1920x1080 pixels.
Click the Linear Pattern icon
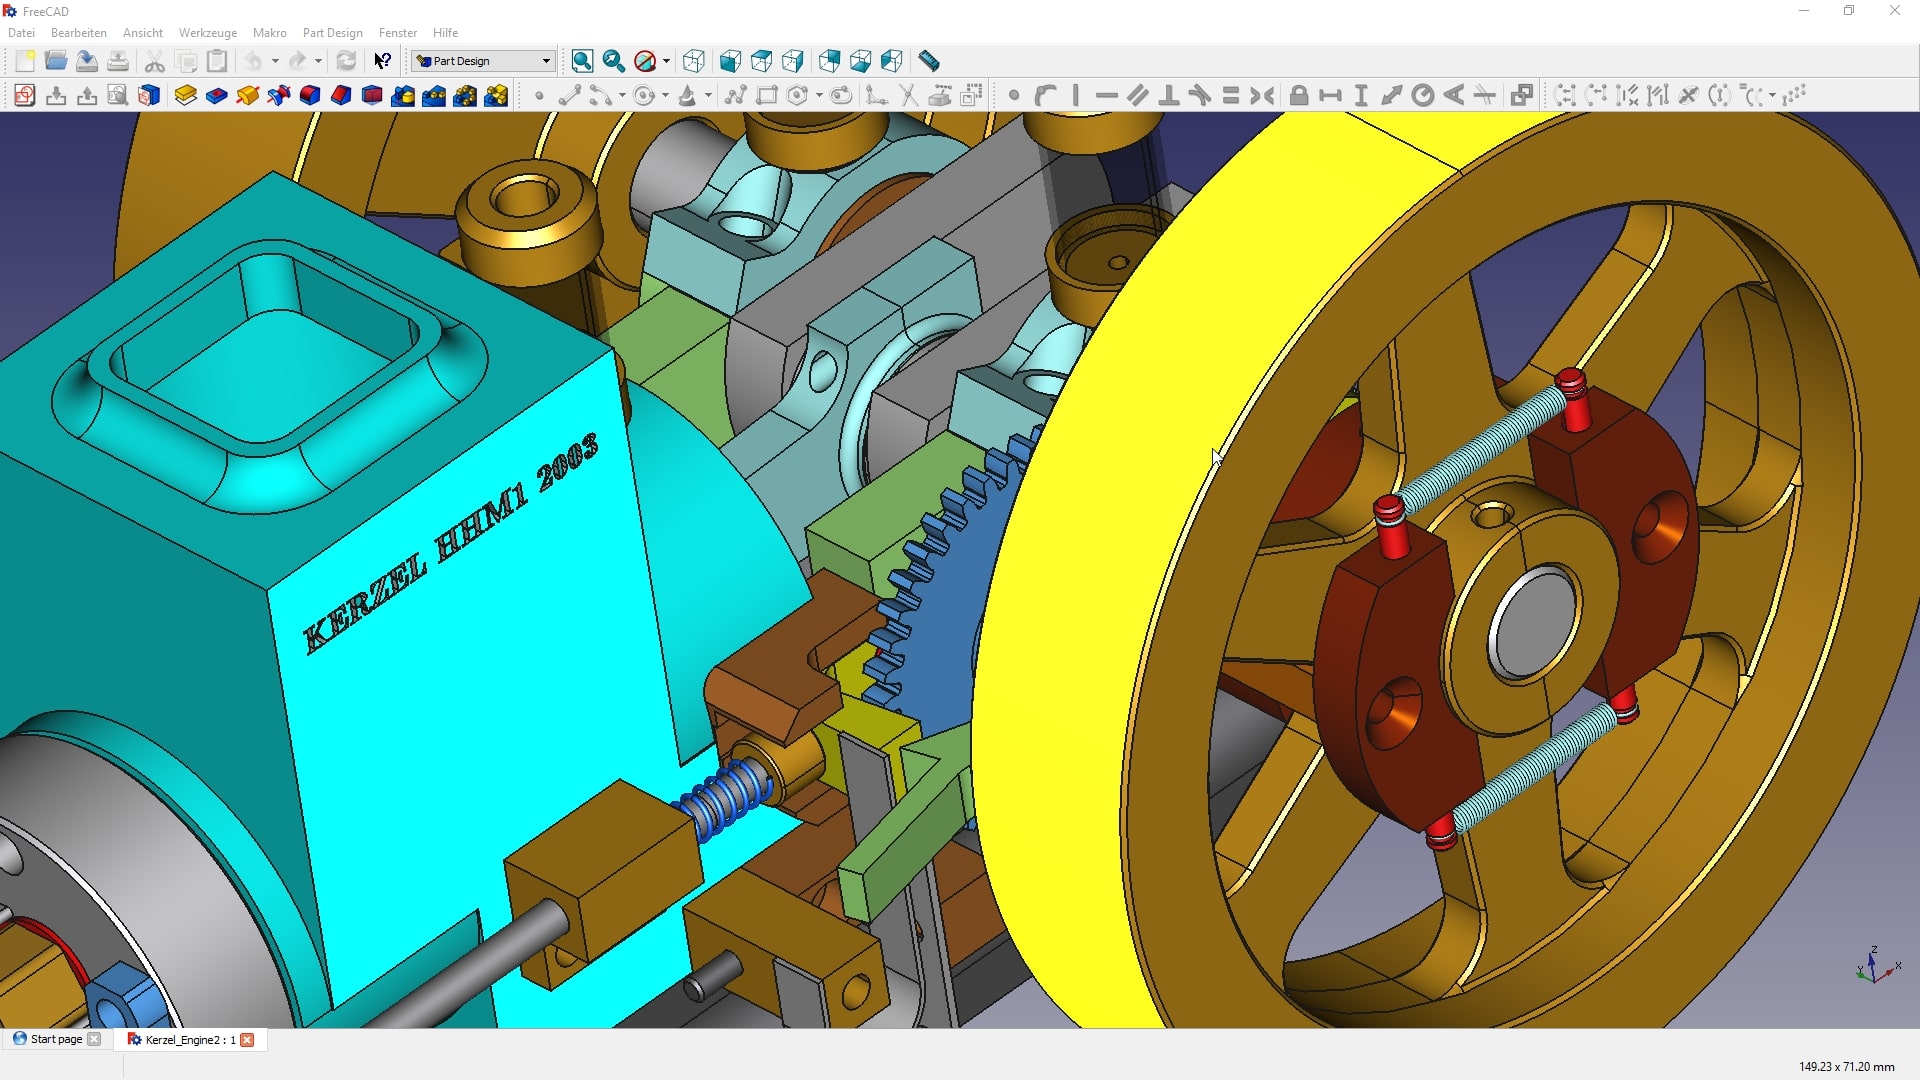point(433,95)
